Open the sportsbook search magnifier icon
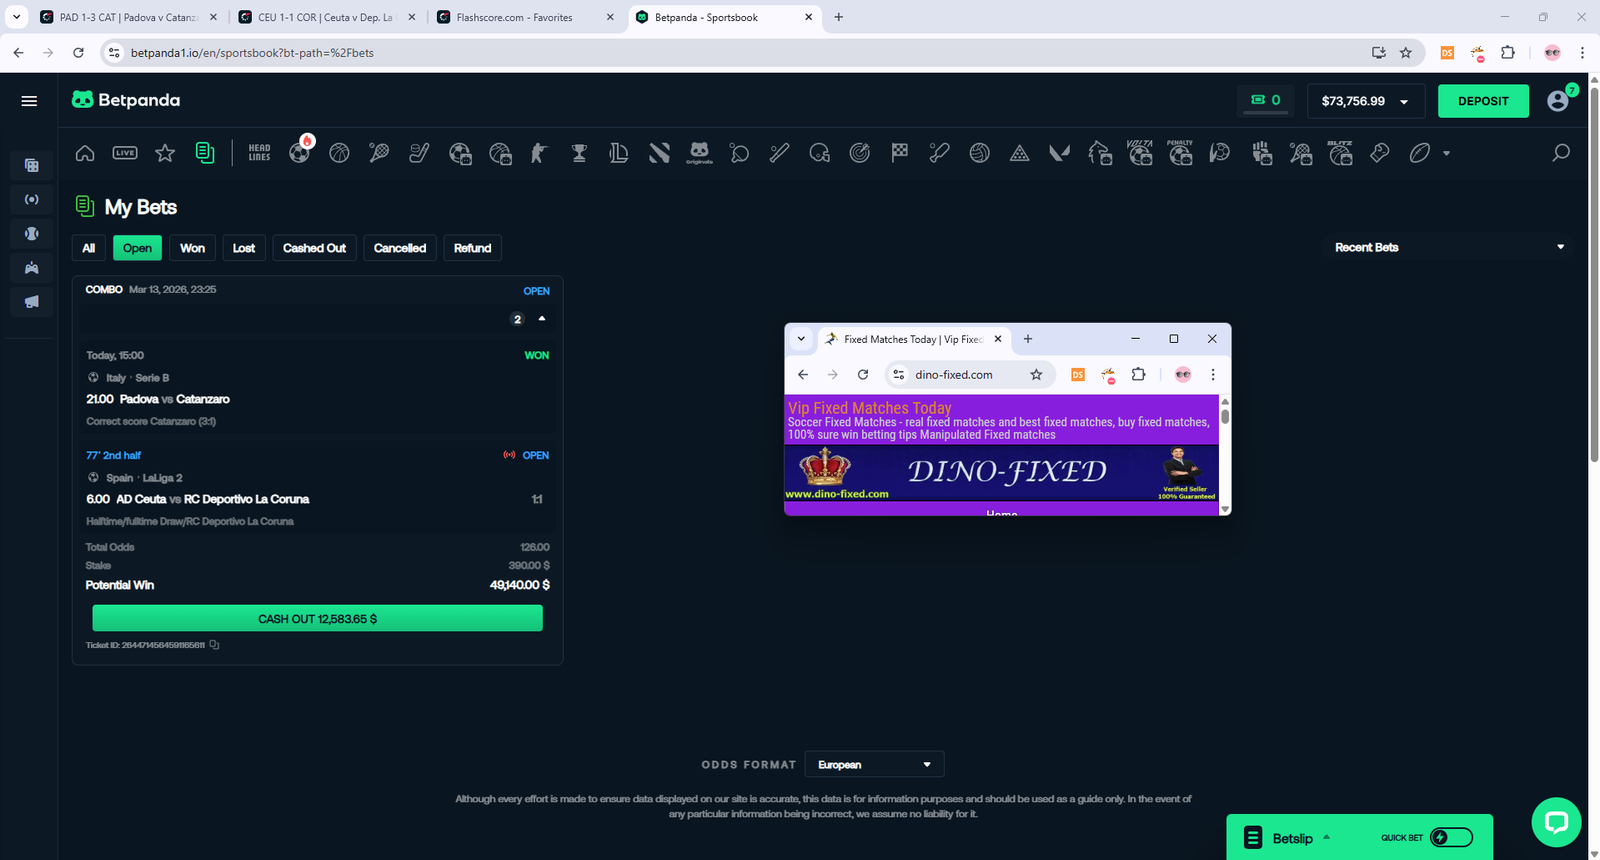1600x860 pixels. click(x=1560, y=153)
